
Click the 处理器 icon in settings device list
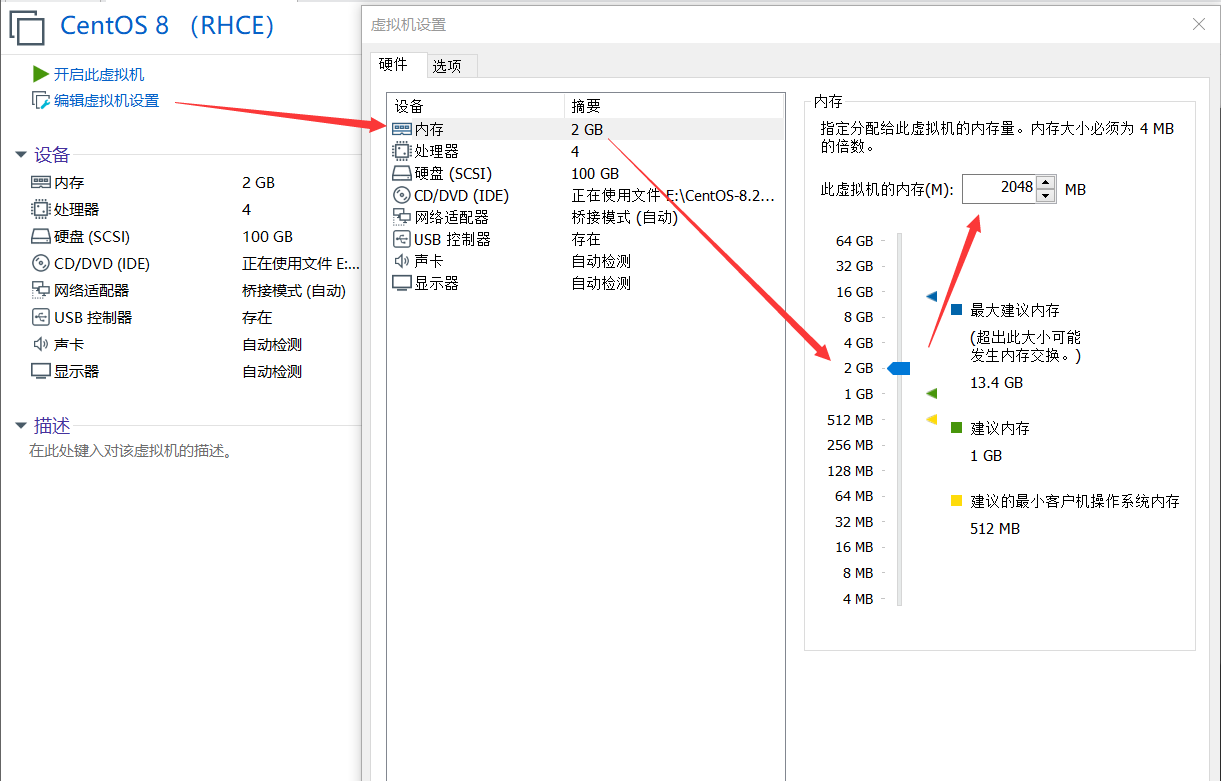(402, 151)
